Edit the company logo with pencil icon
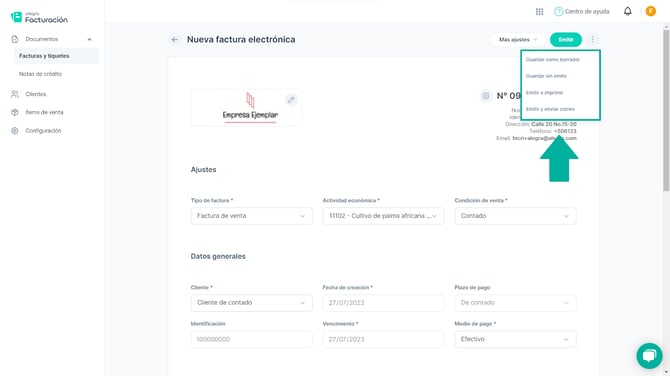This screenshot has width=670, height=376. coord(291,100)
